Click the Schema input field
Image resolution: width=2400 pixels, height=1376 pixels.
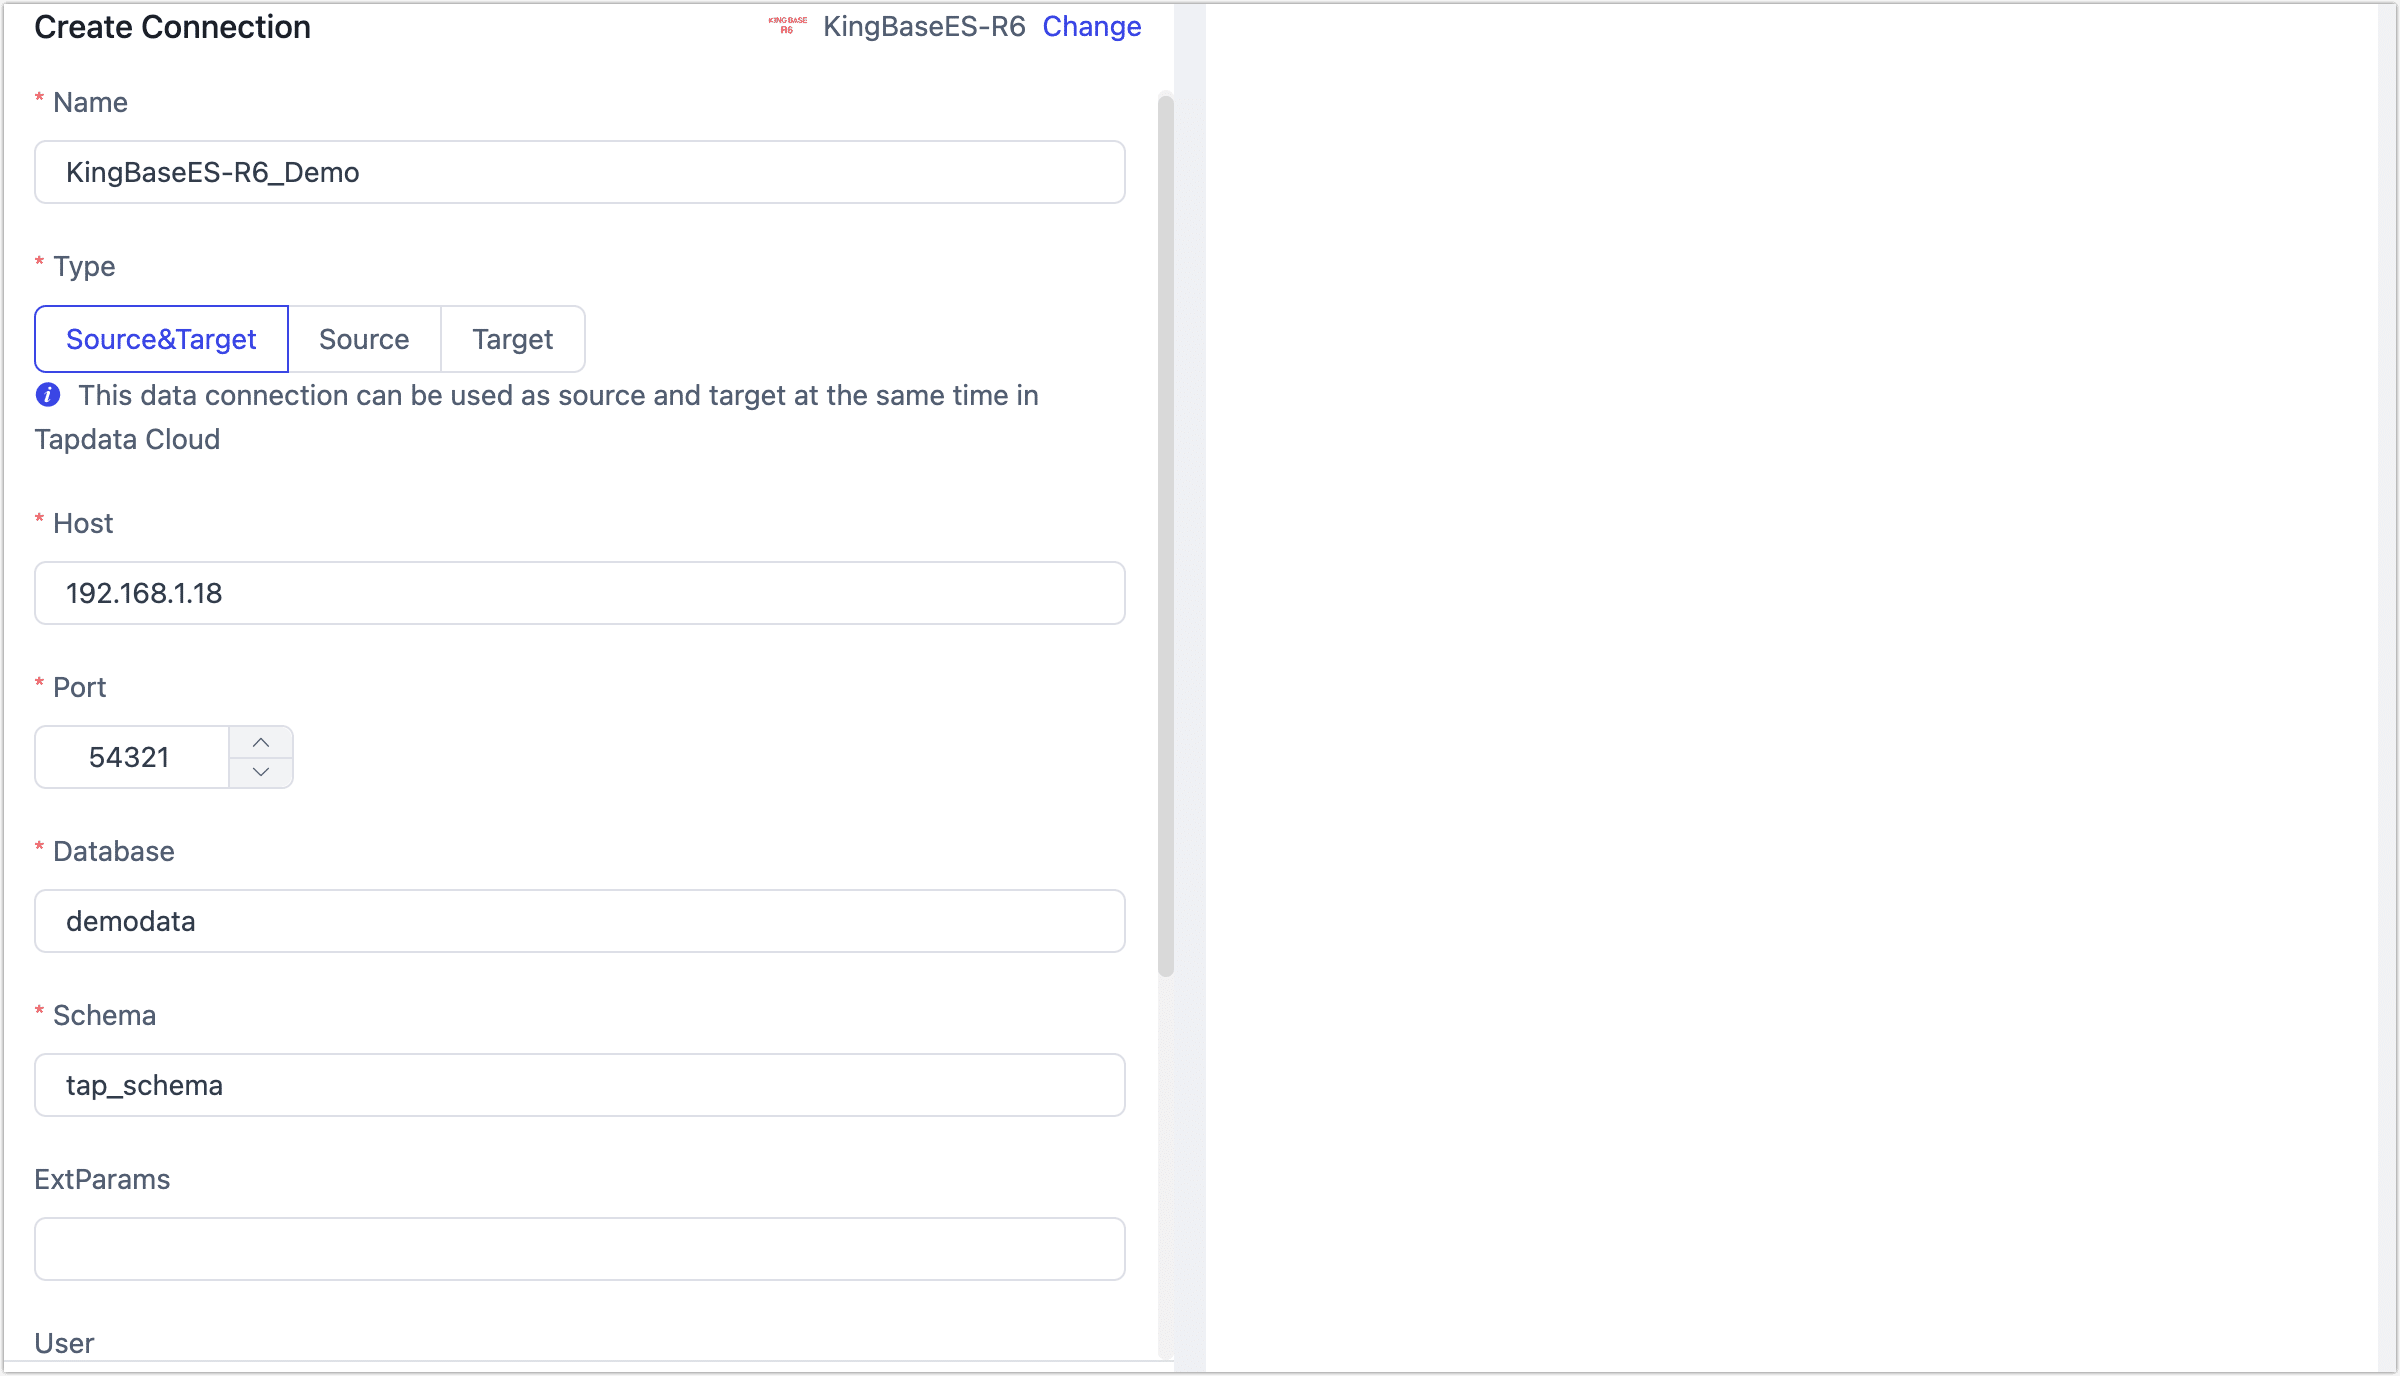click(x=579, y=1084)
